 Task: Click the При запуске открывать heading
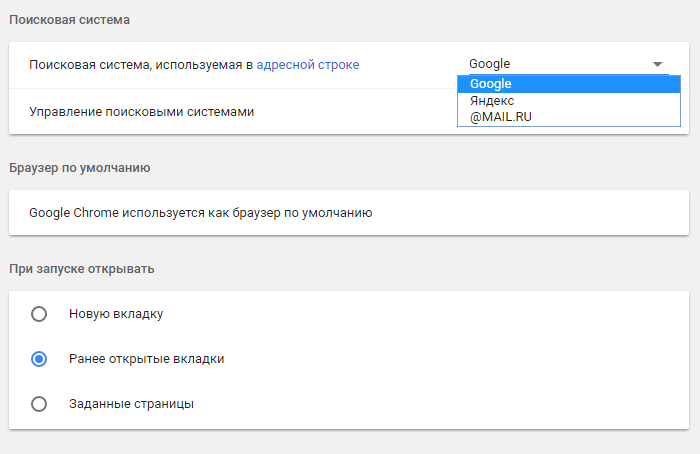coord(82,269)
